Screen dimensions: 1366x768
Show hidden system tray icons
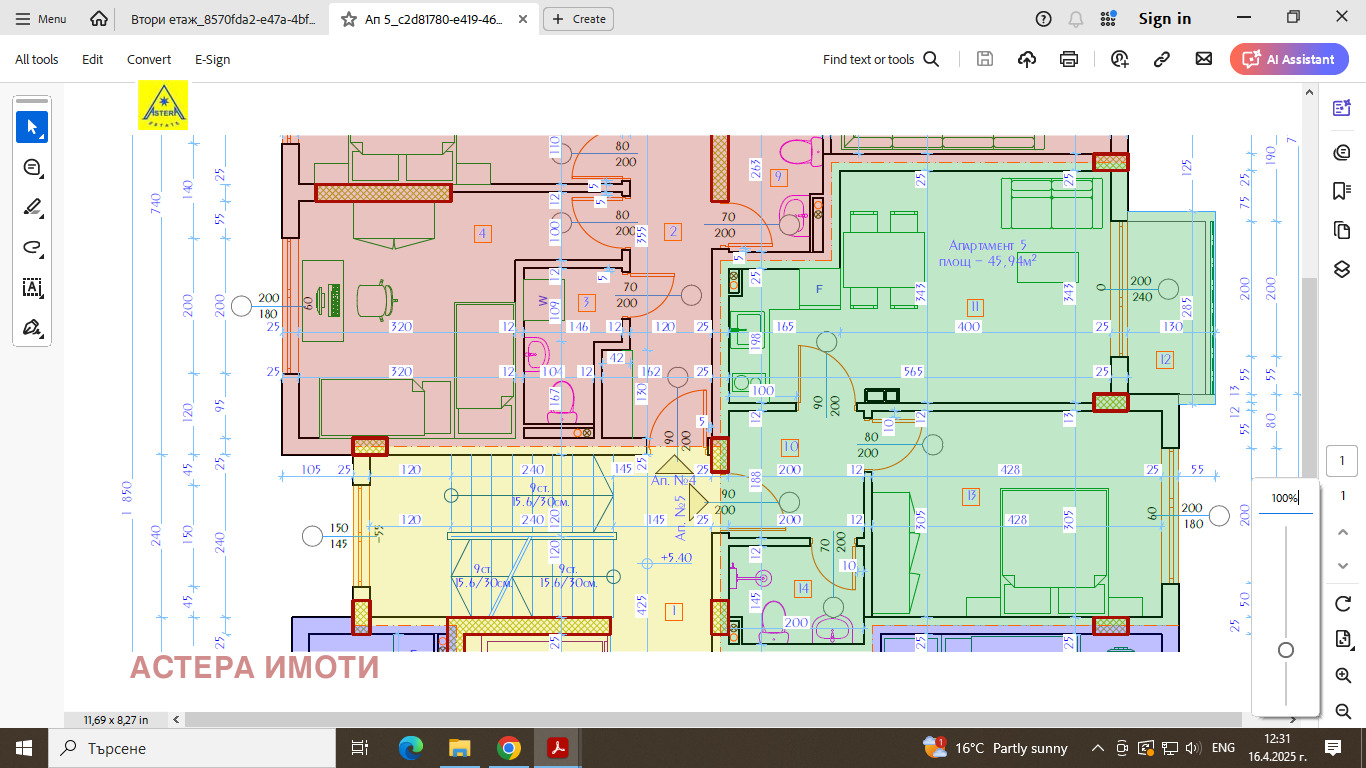point(1097,748)
